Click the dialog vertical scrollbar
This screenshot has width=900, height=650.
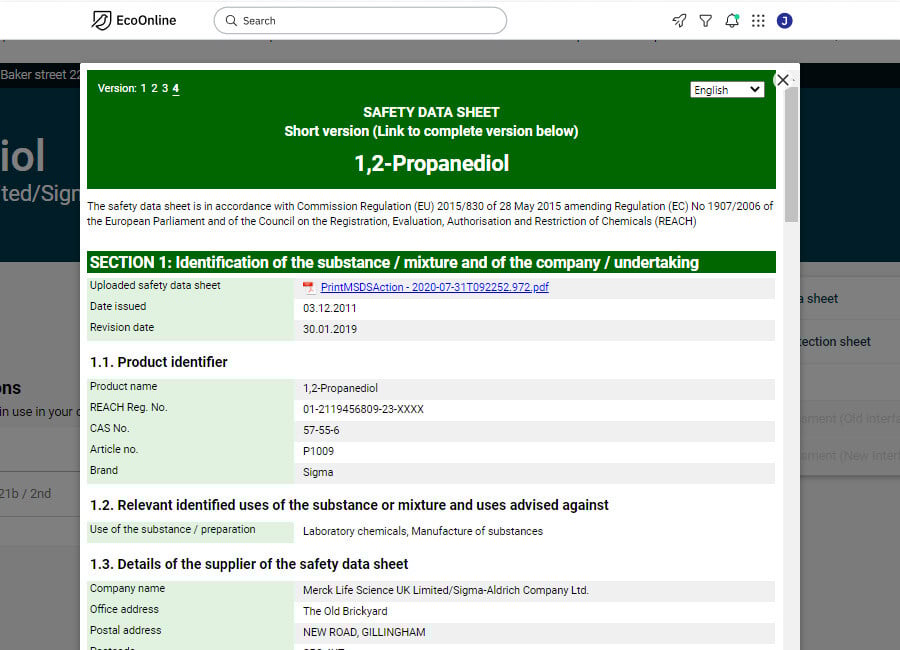[792, 154]
